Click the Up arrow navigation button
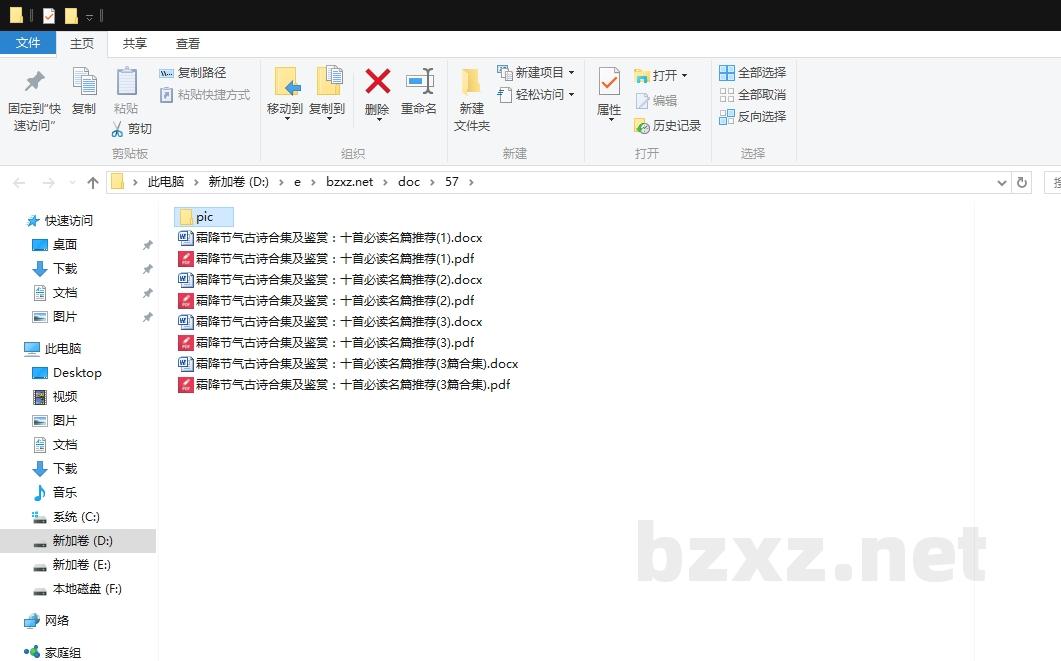 (93, 182)
